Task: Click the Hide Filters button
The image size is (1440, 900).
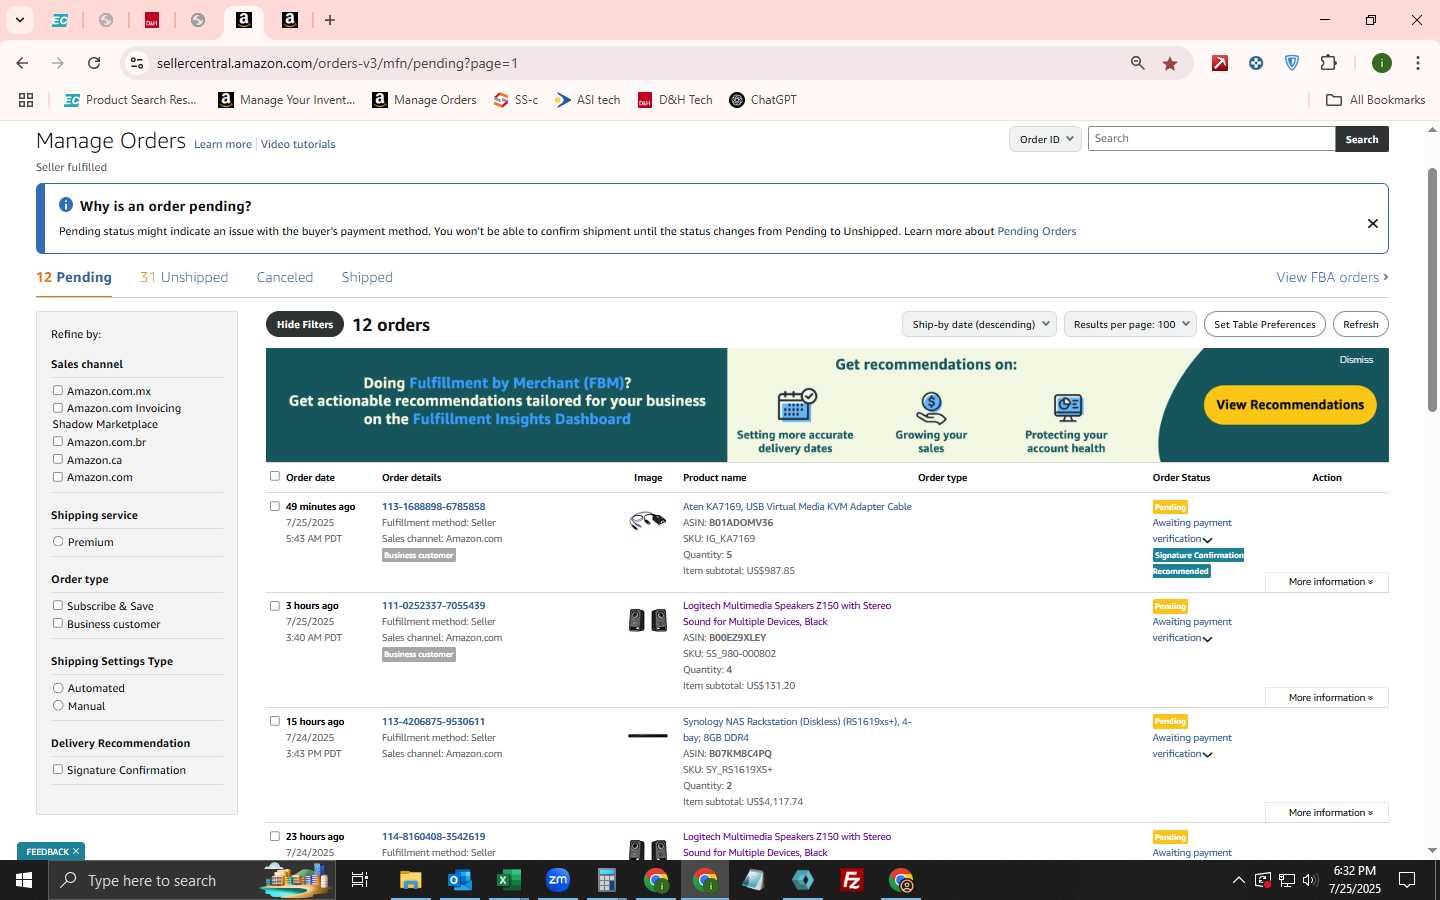Action: 305,324
